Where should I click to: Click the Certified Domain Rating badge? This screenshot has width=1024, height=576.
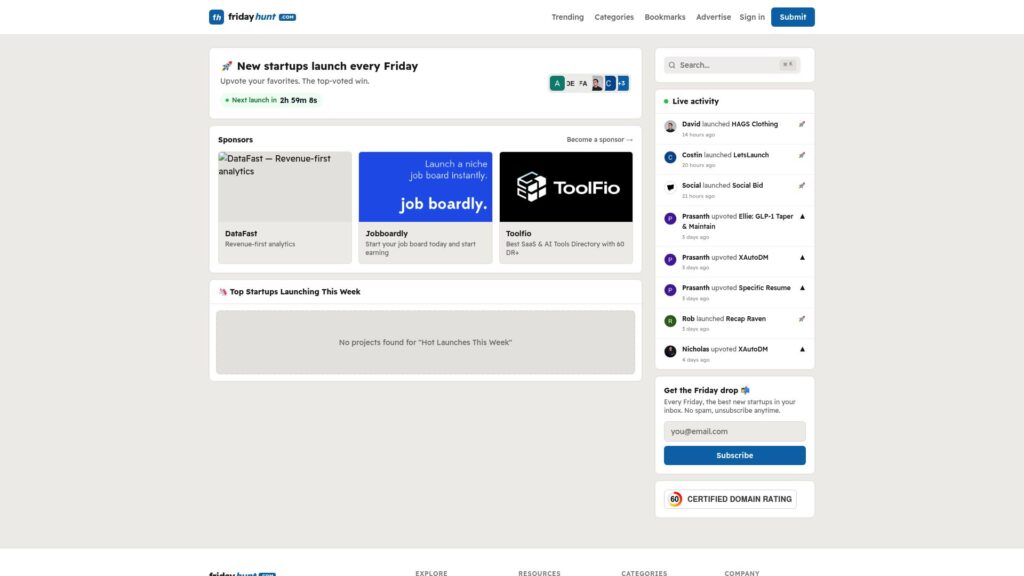[x=730, y=499]
